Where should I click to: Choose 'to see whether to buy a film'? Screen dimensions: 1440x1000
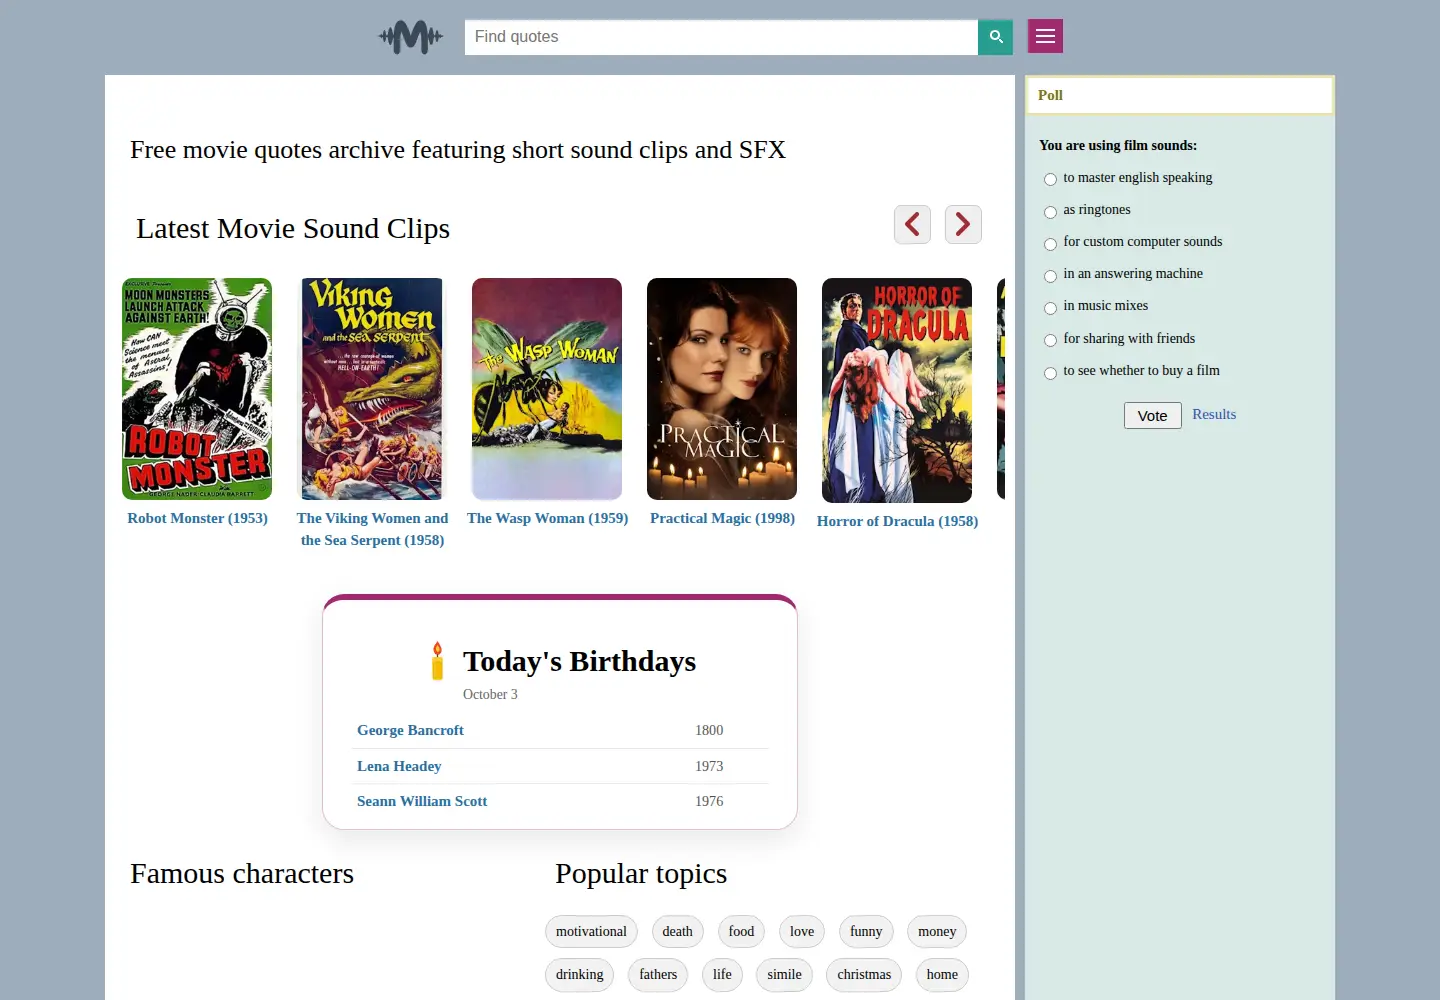[x=1050, y=372]
